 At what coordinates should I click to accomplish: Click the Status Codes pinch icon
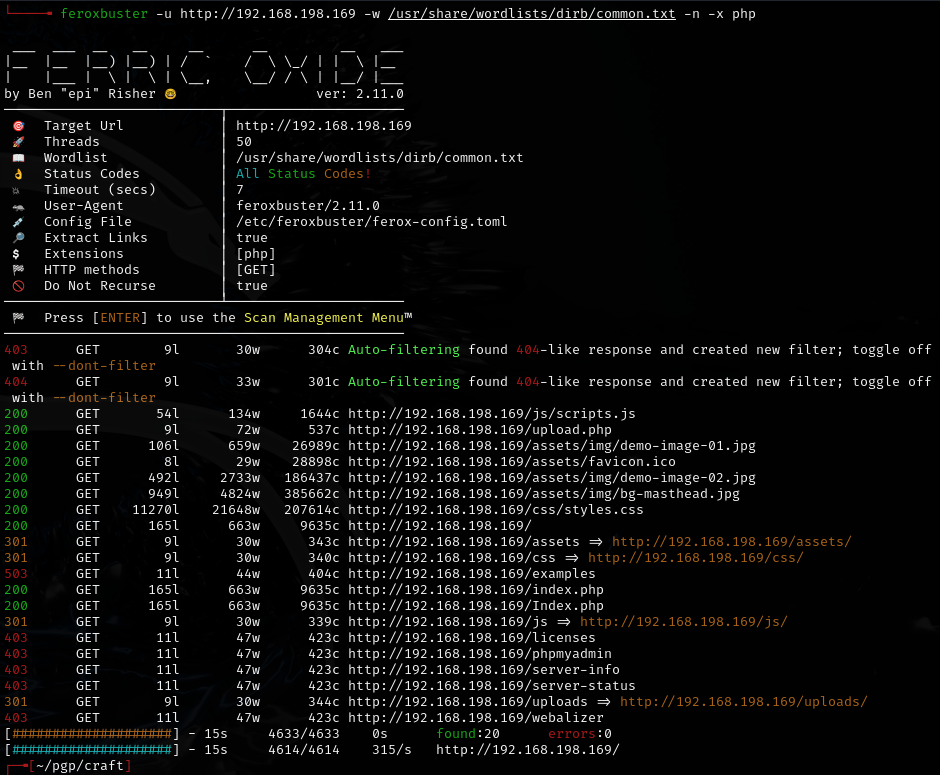18,173
